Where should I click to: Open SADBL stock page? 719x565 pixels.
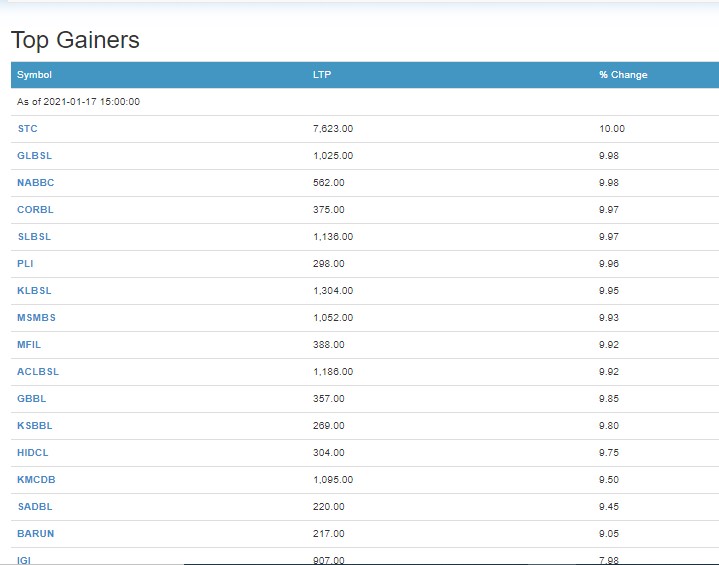click(x=34, y=507)
